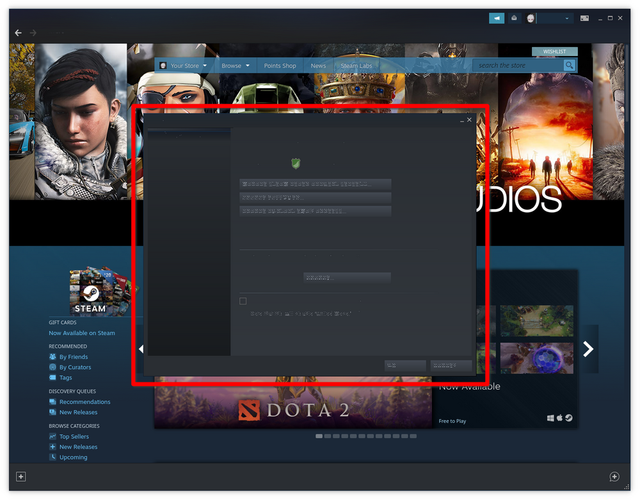
Task: Click the Top Sellers chart icon
Action: tap(53, 436)
